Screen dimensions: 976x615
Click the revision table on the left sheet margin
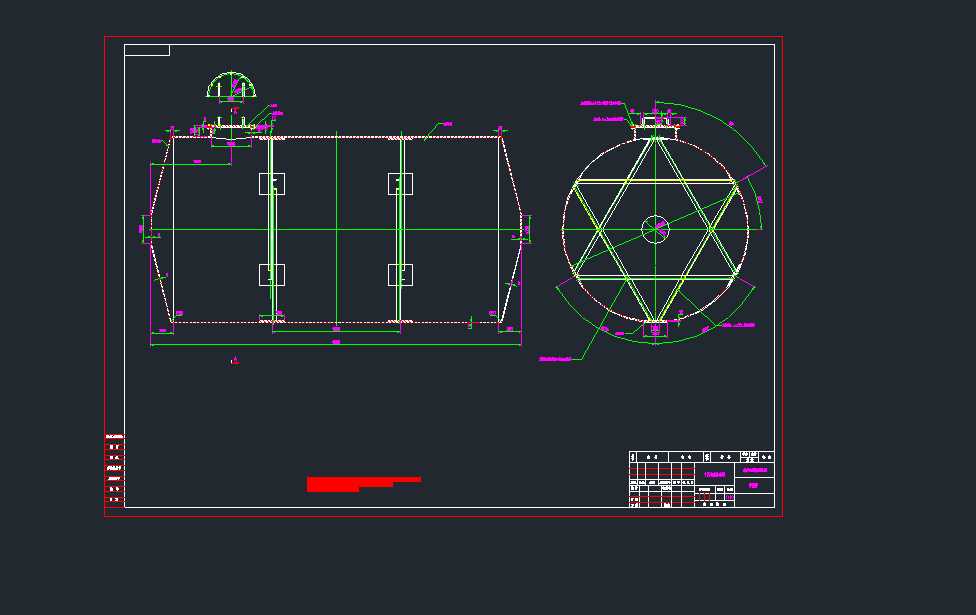[115, 469]
